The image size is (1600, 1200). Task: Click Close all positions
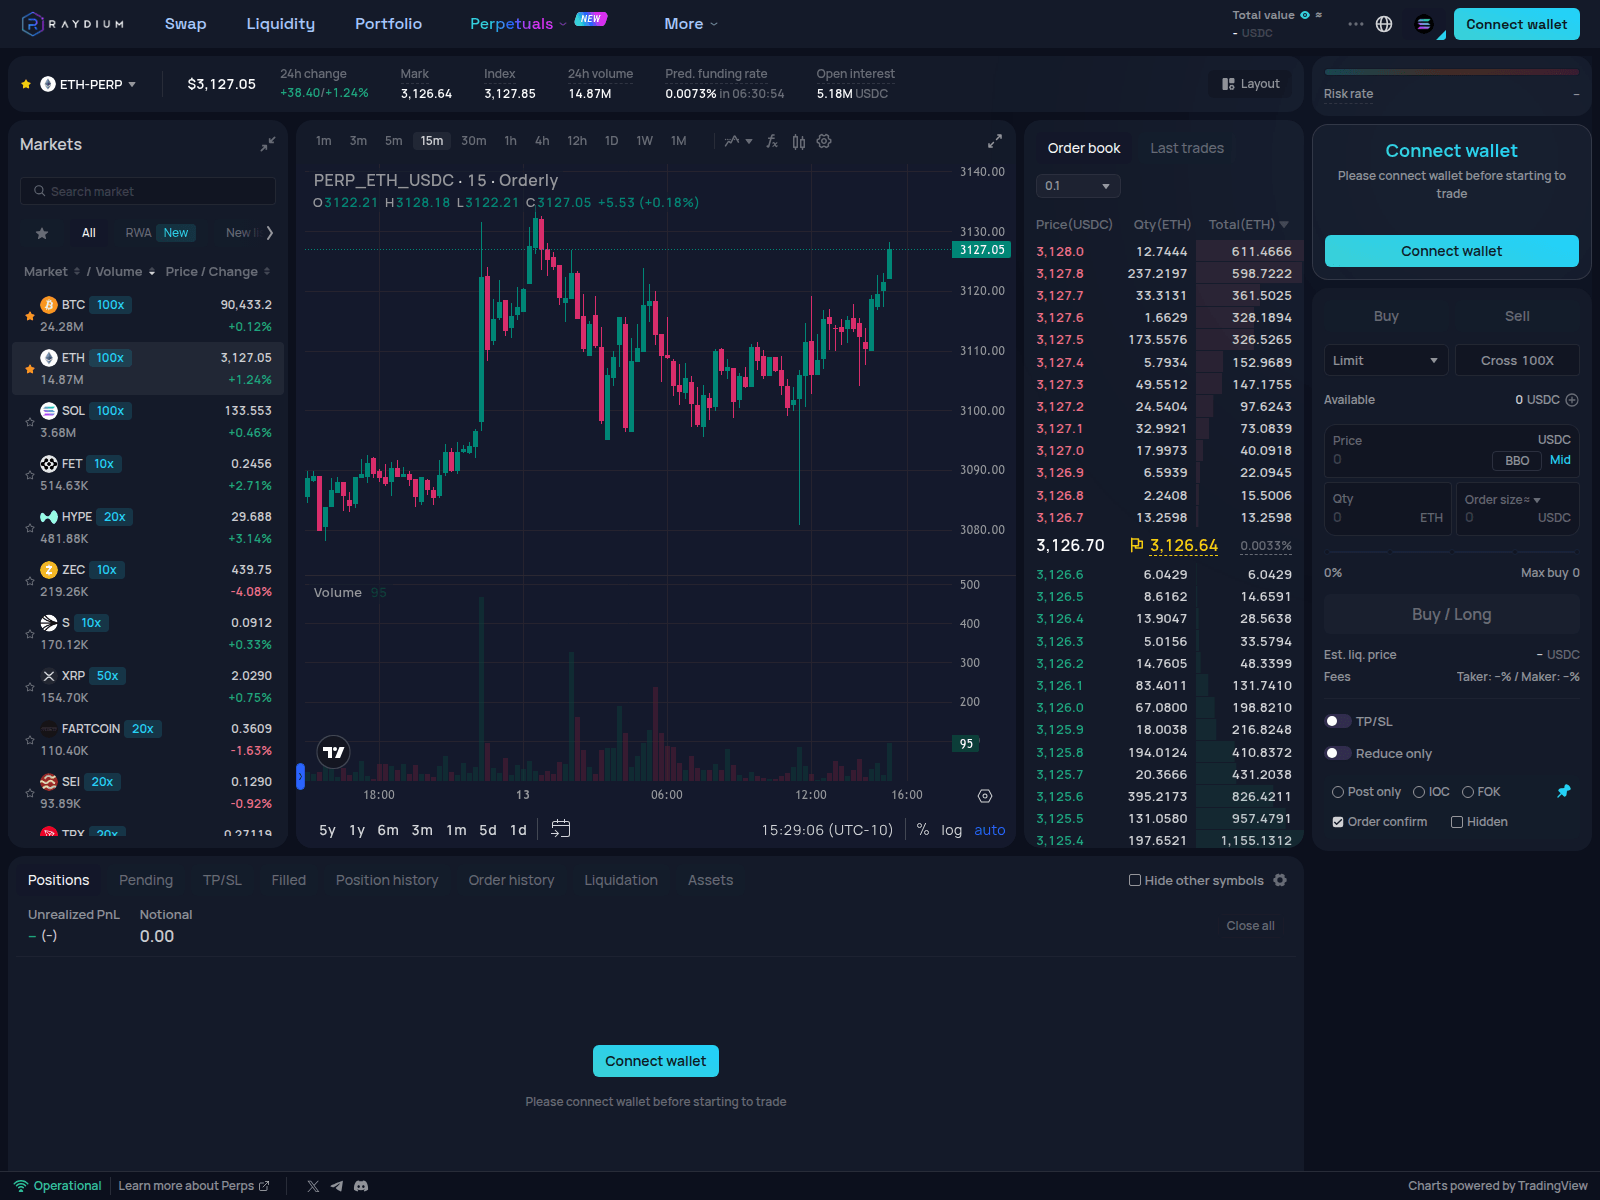pos(1251,926)
